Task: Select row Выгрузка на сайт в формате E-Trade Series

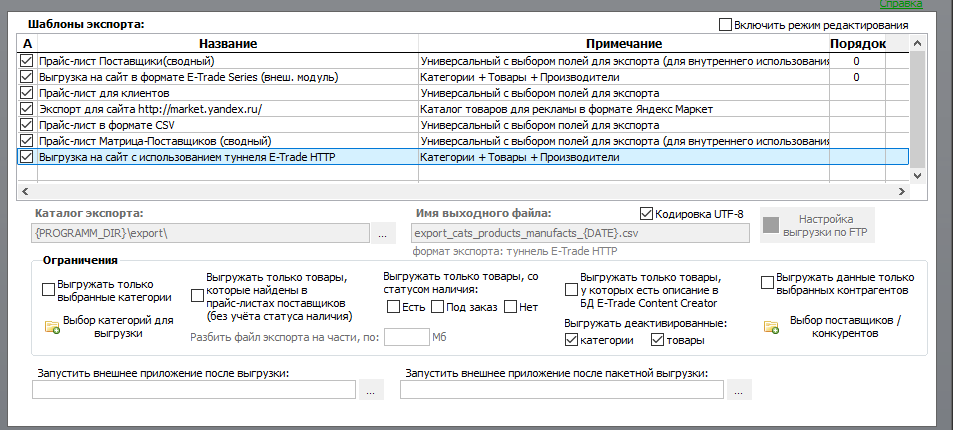Action: [463, 77]
